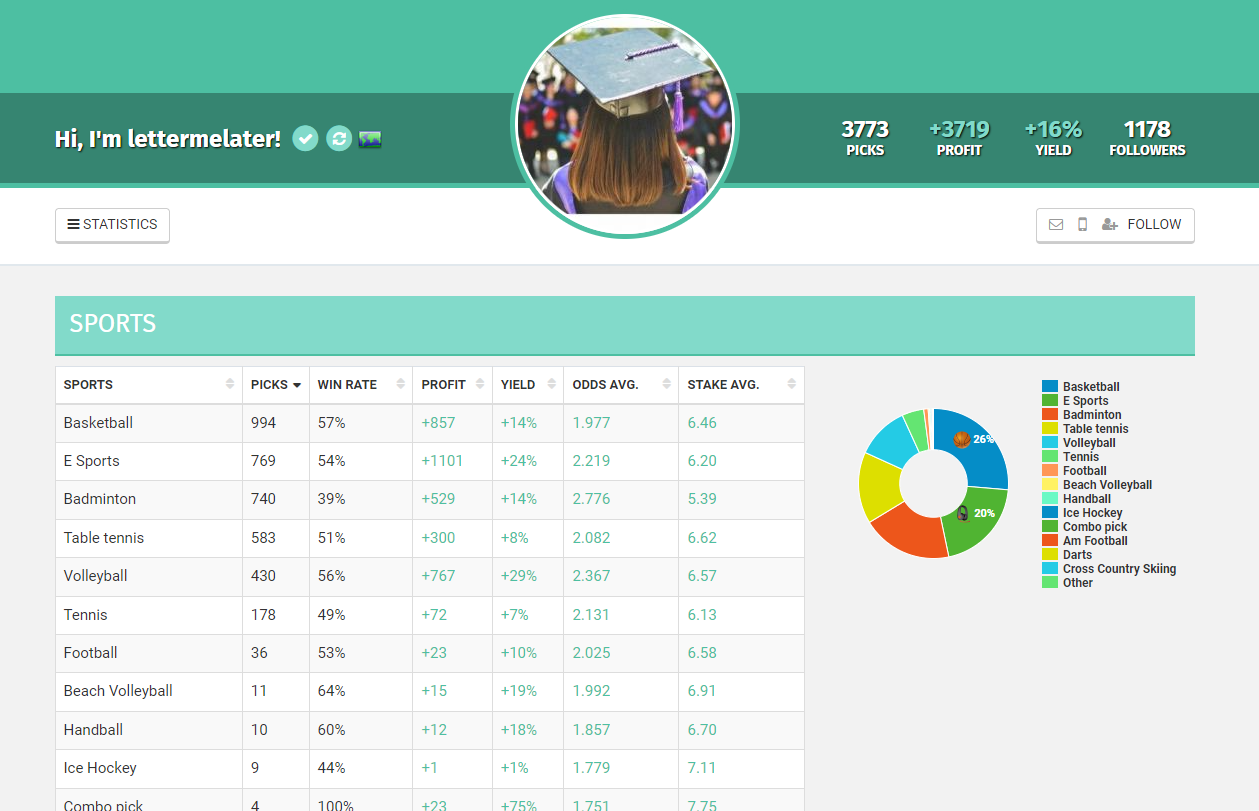Click the yellow Table tennis donut segment

click(x=880, y=486)
